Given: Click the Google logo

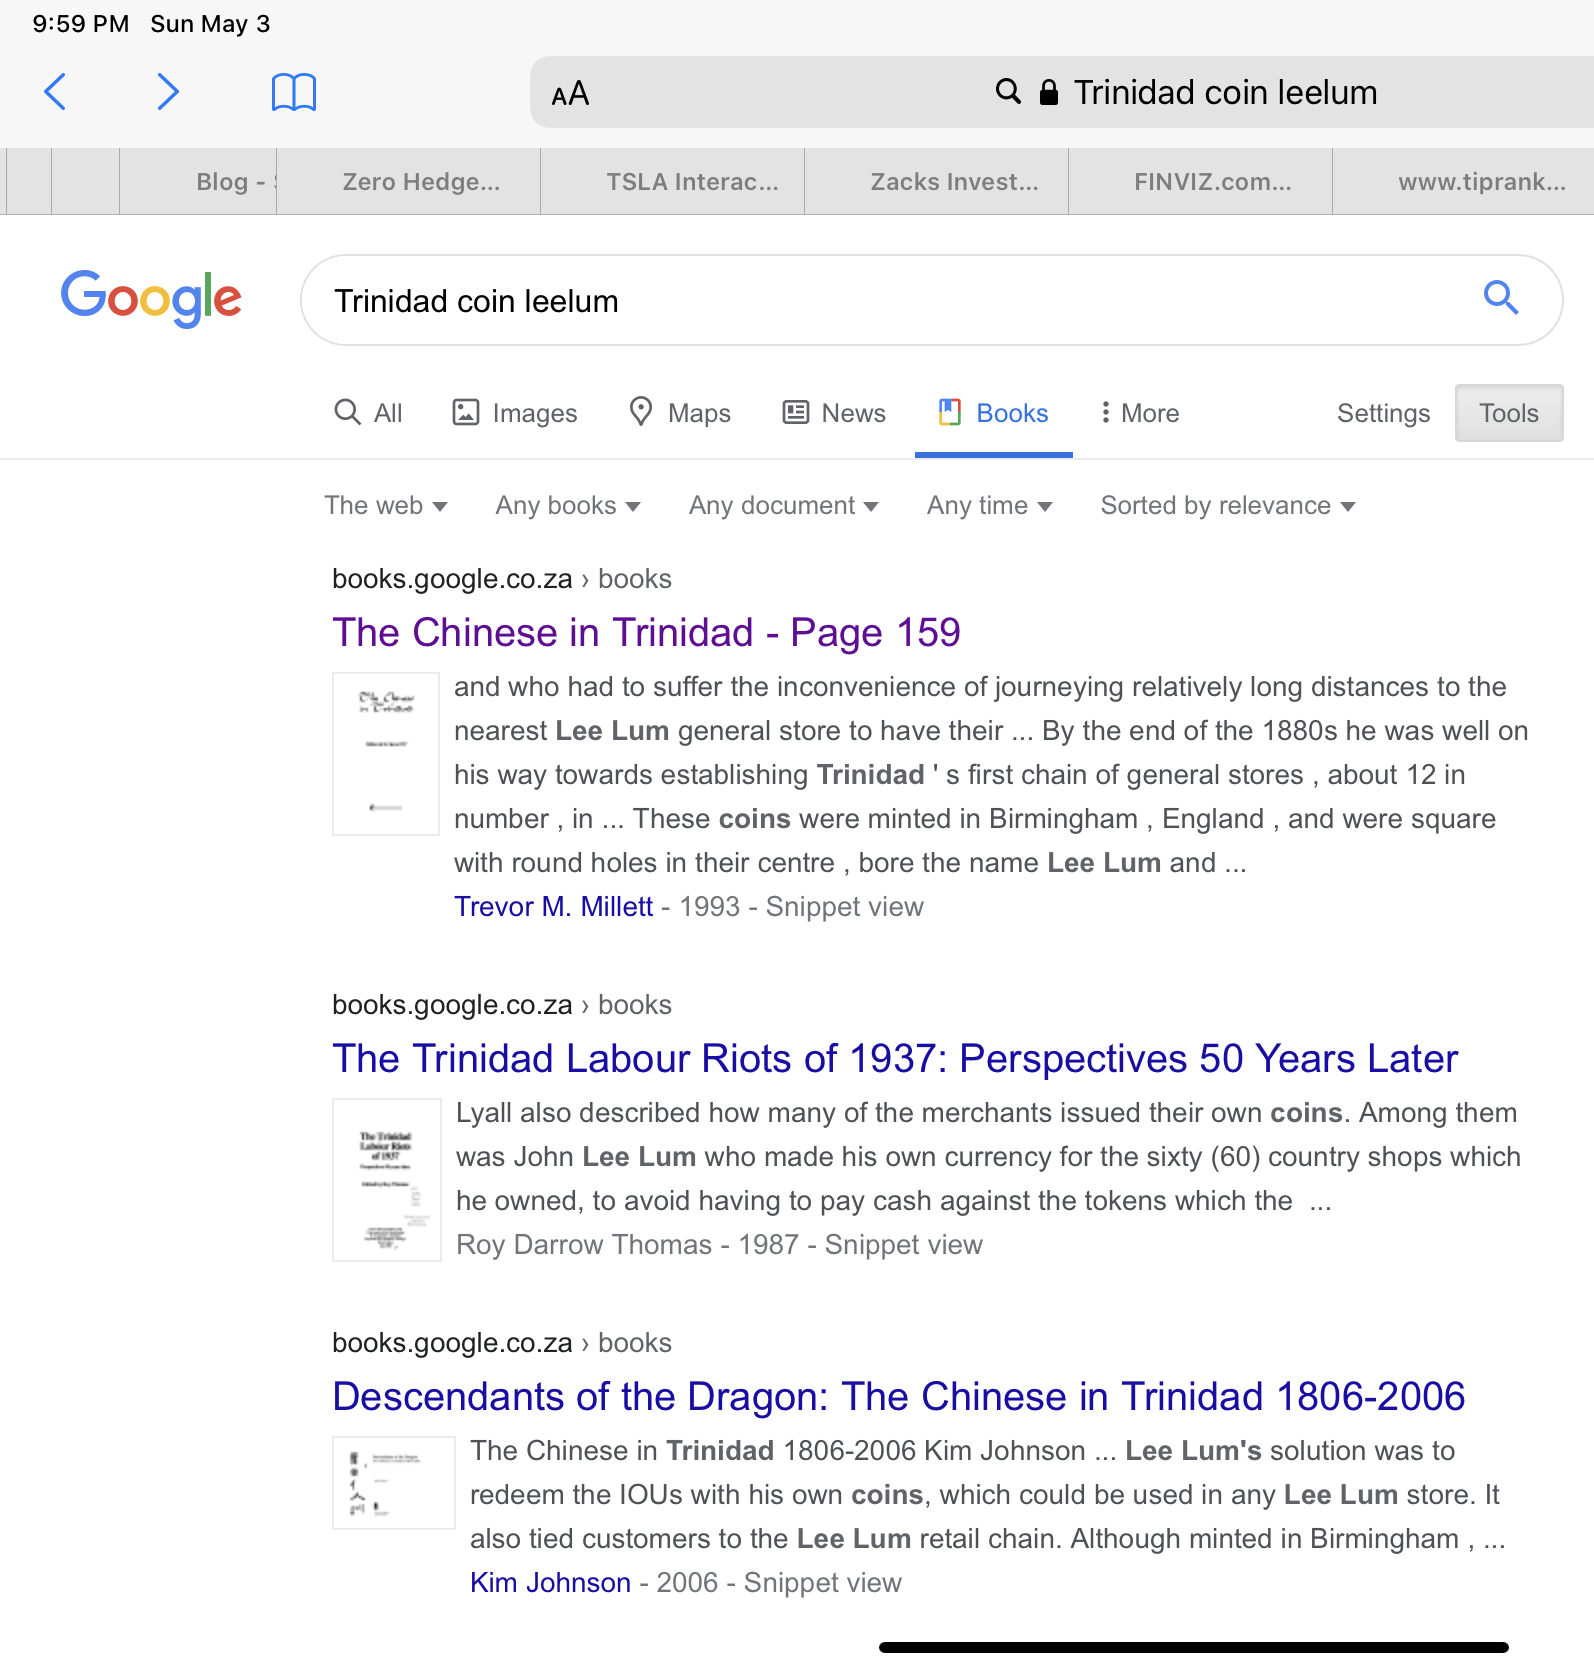Looking at the screenshot, I should (151, 298).
